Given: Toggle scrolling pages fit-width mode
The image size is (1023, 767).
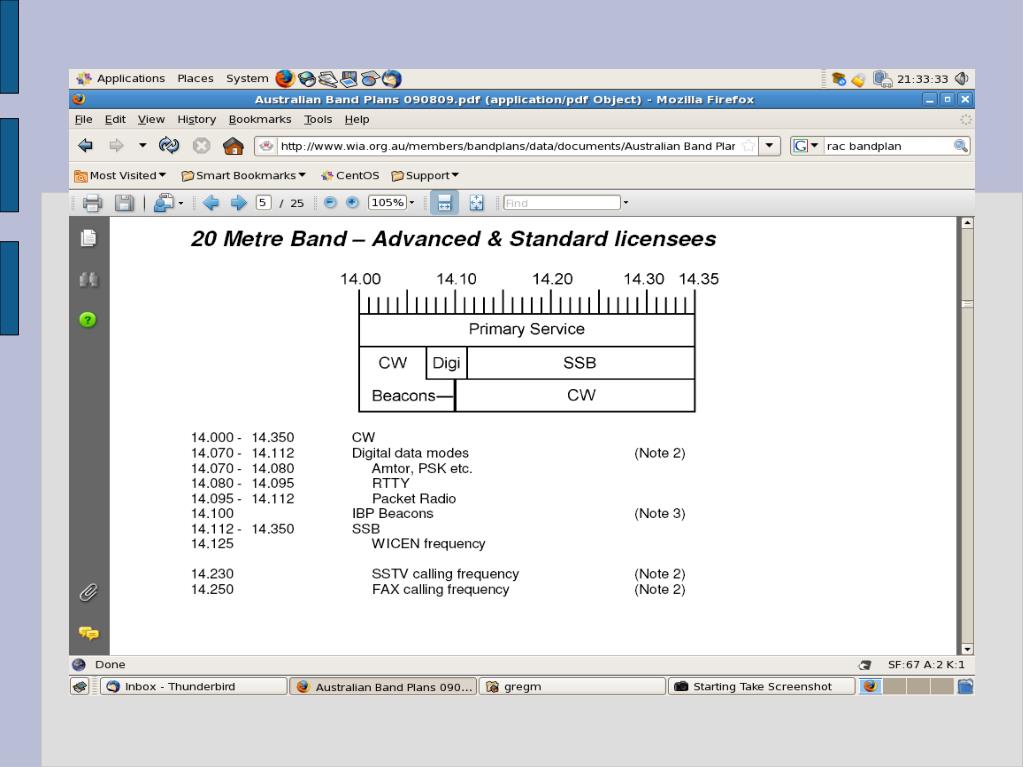Looking at the screenshot, I should coord(444,203).
